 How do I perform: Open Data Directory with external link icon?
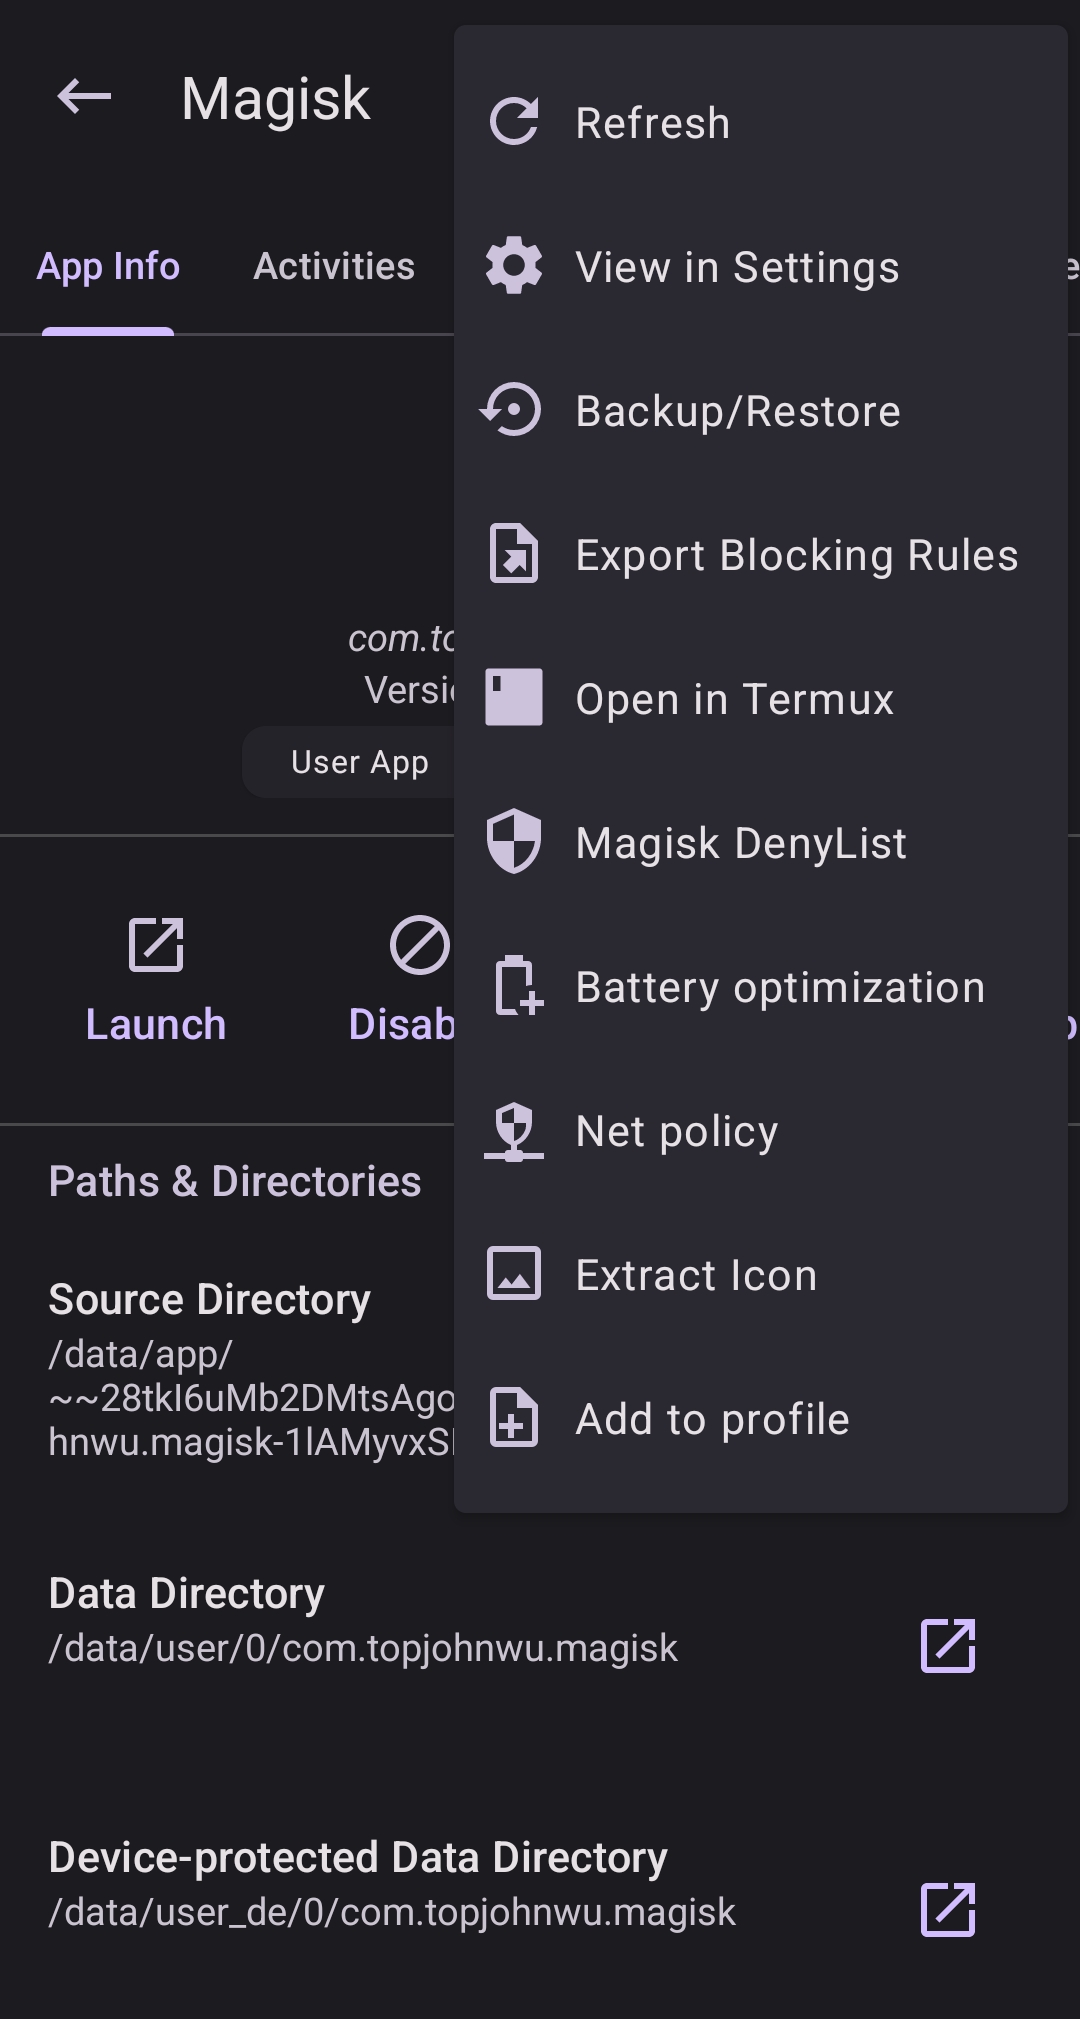945,1646
